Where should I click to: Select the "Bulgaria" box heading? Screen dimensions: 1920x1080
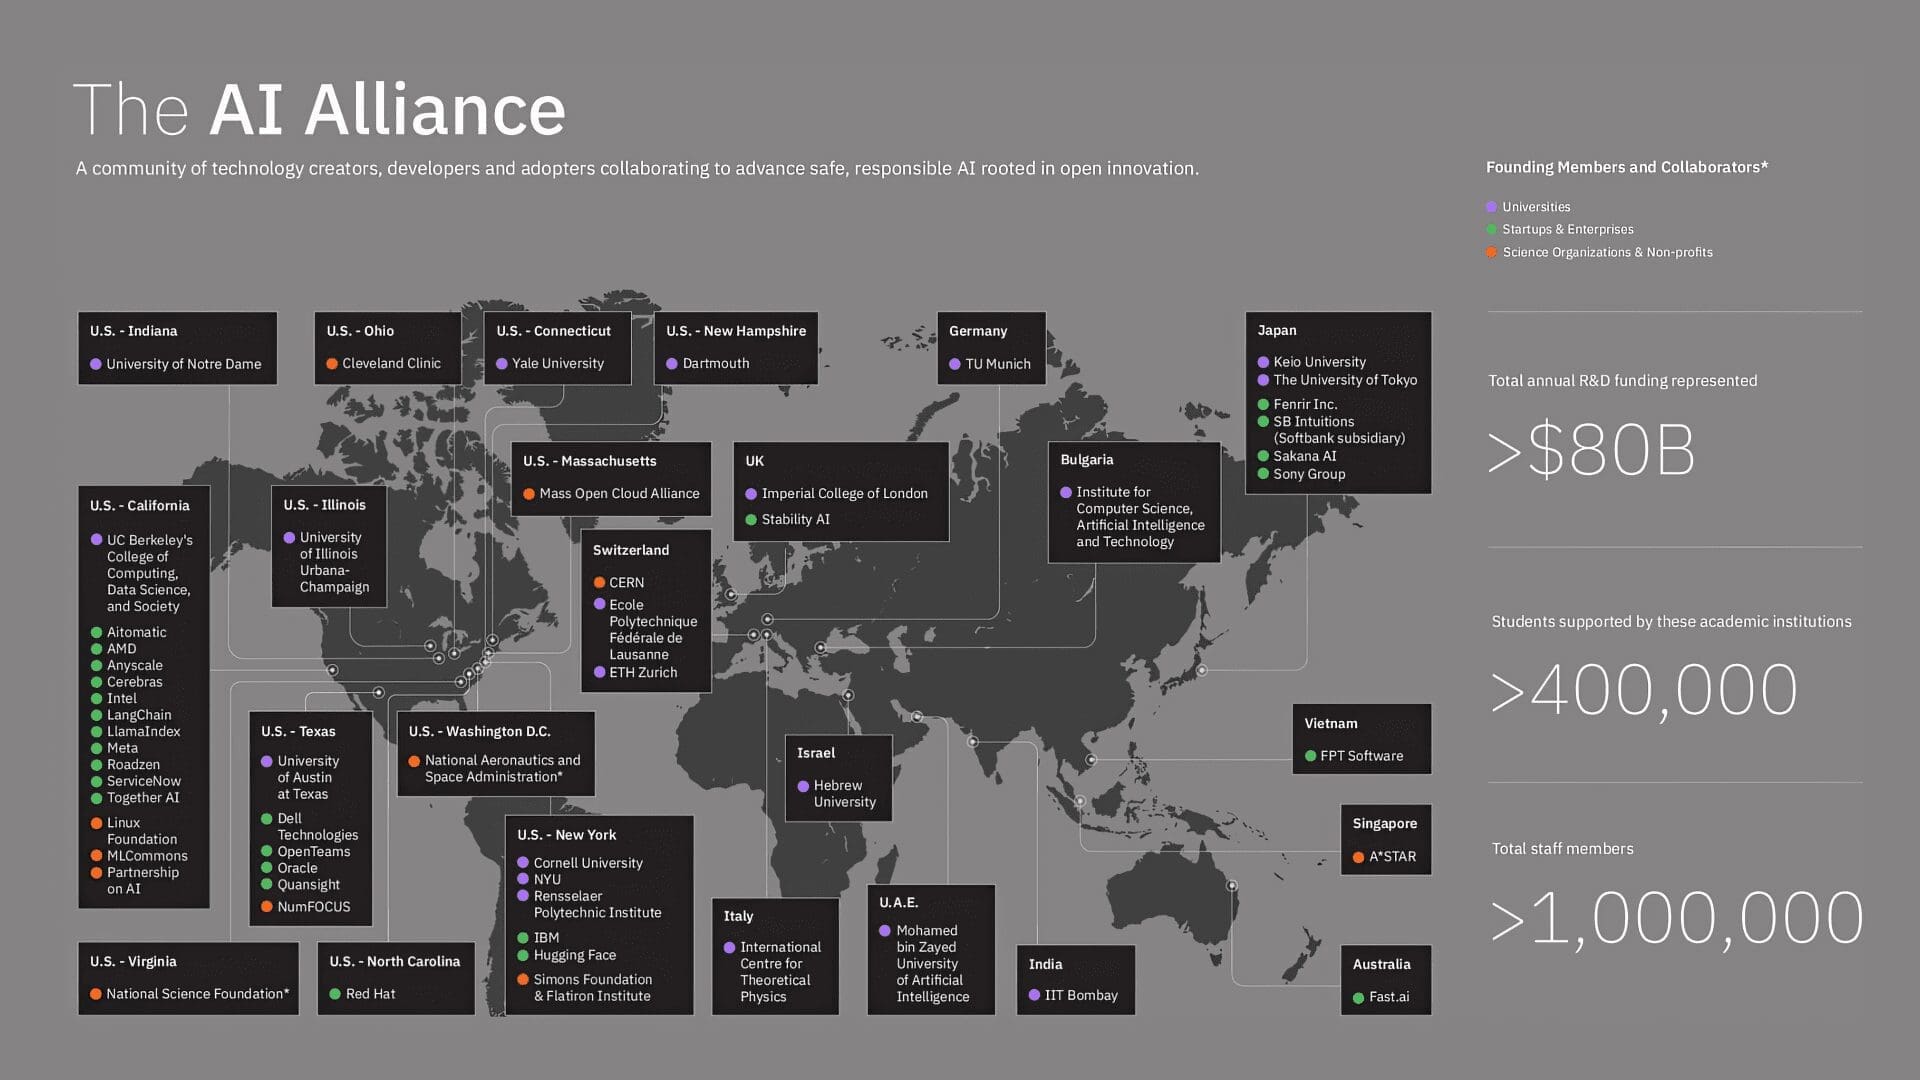tap(1087, 460)
